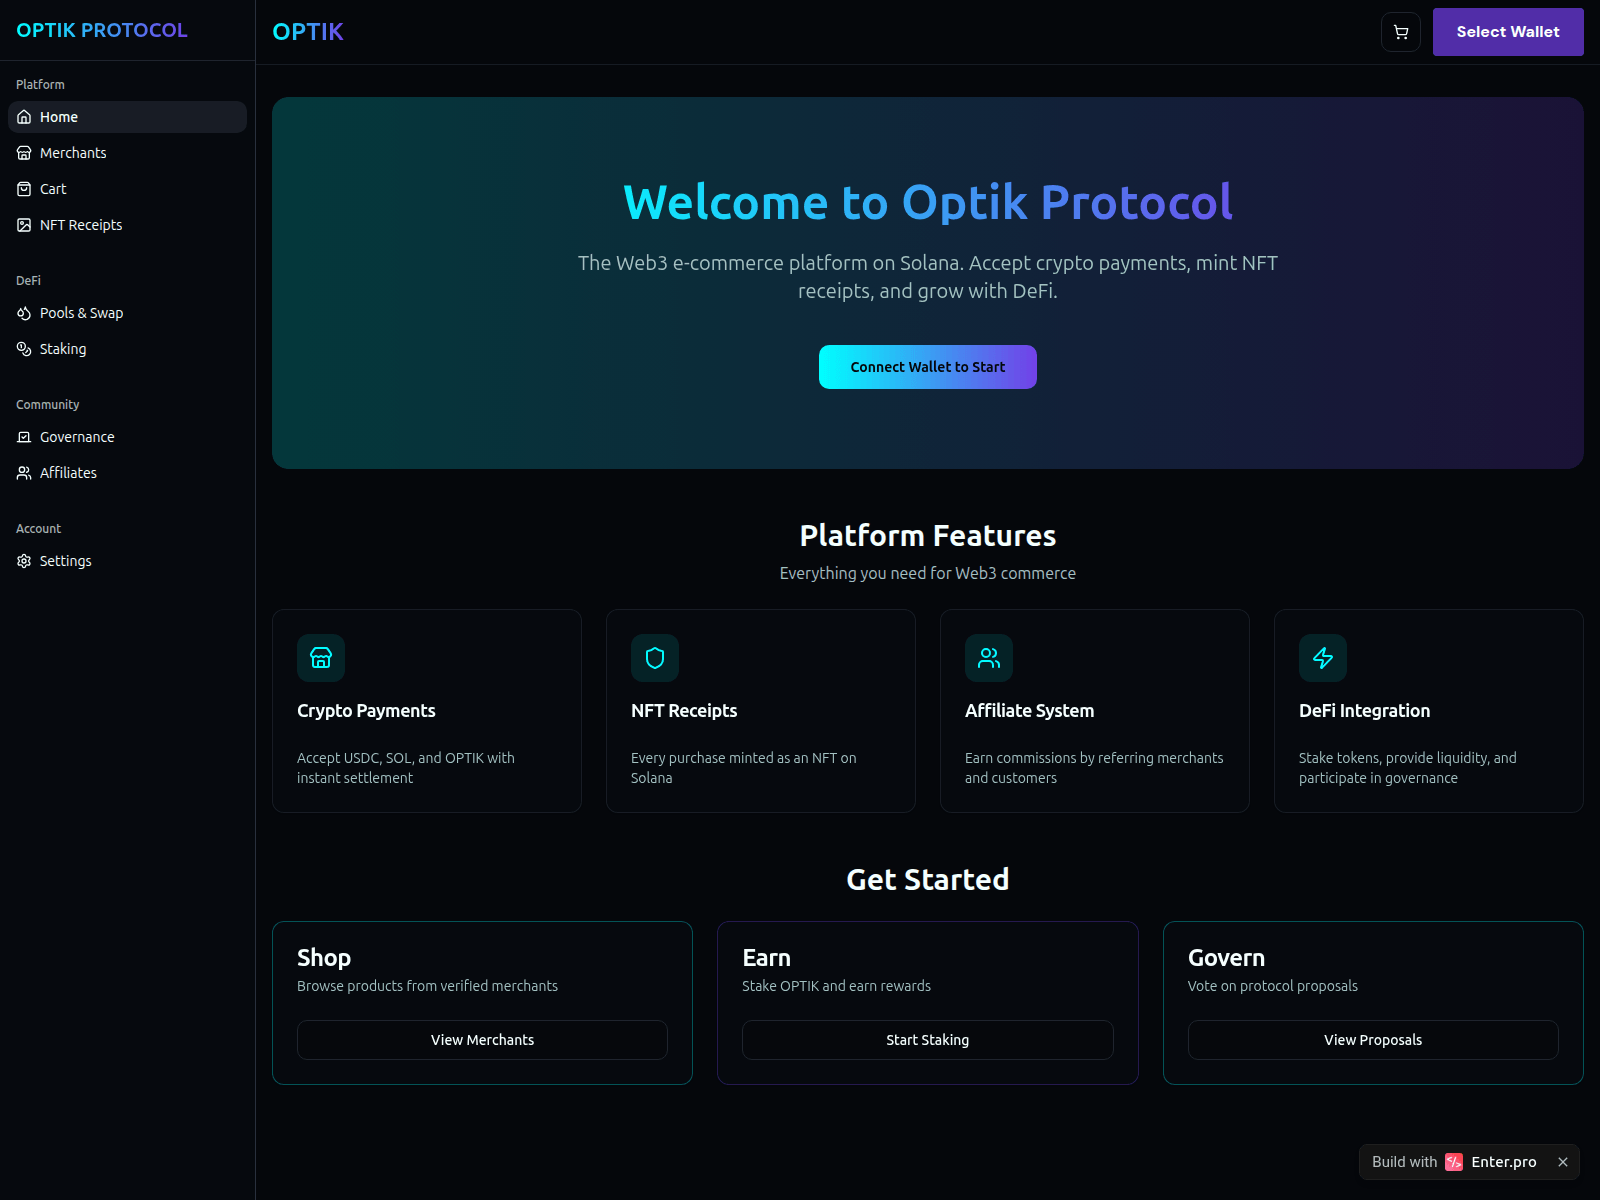Dismiss the Build with Enter.pro badge
The image size is (1600, 1200).
(1563, 1162)
